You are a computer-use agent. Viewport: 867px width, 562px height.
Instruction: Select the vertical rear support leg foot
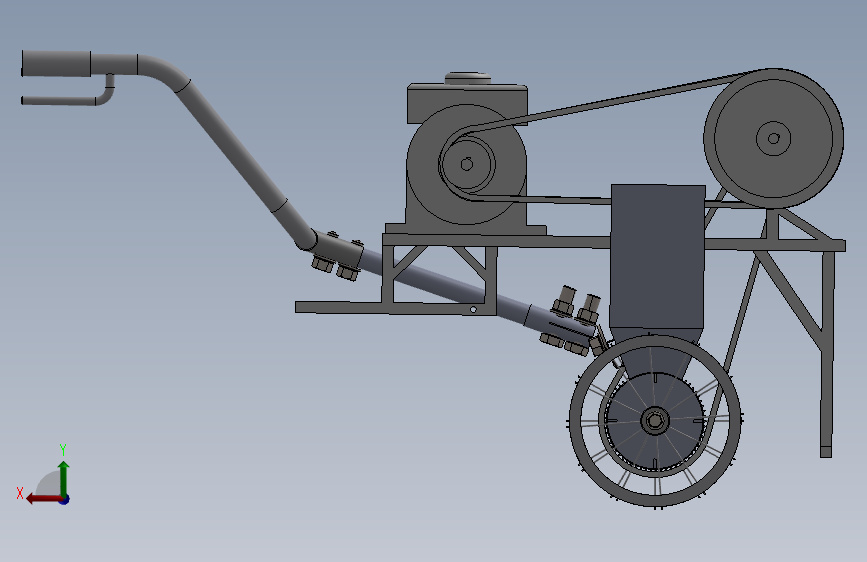[826, 452]
